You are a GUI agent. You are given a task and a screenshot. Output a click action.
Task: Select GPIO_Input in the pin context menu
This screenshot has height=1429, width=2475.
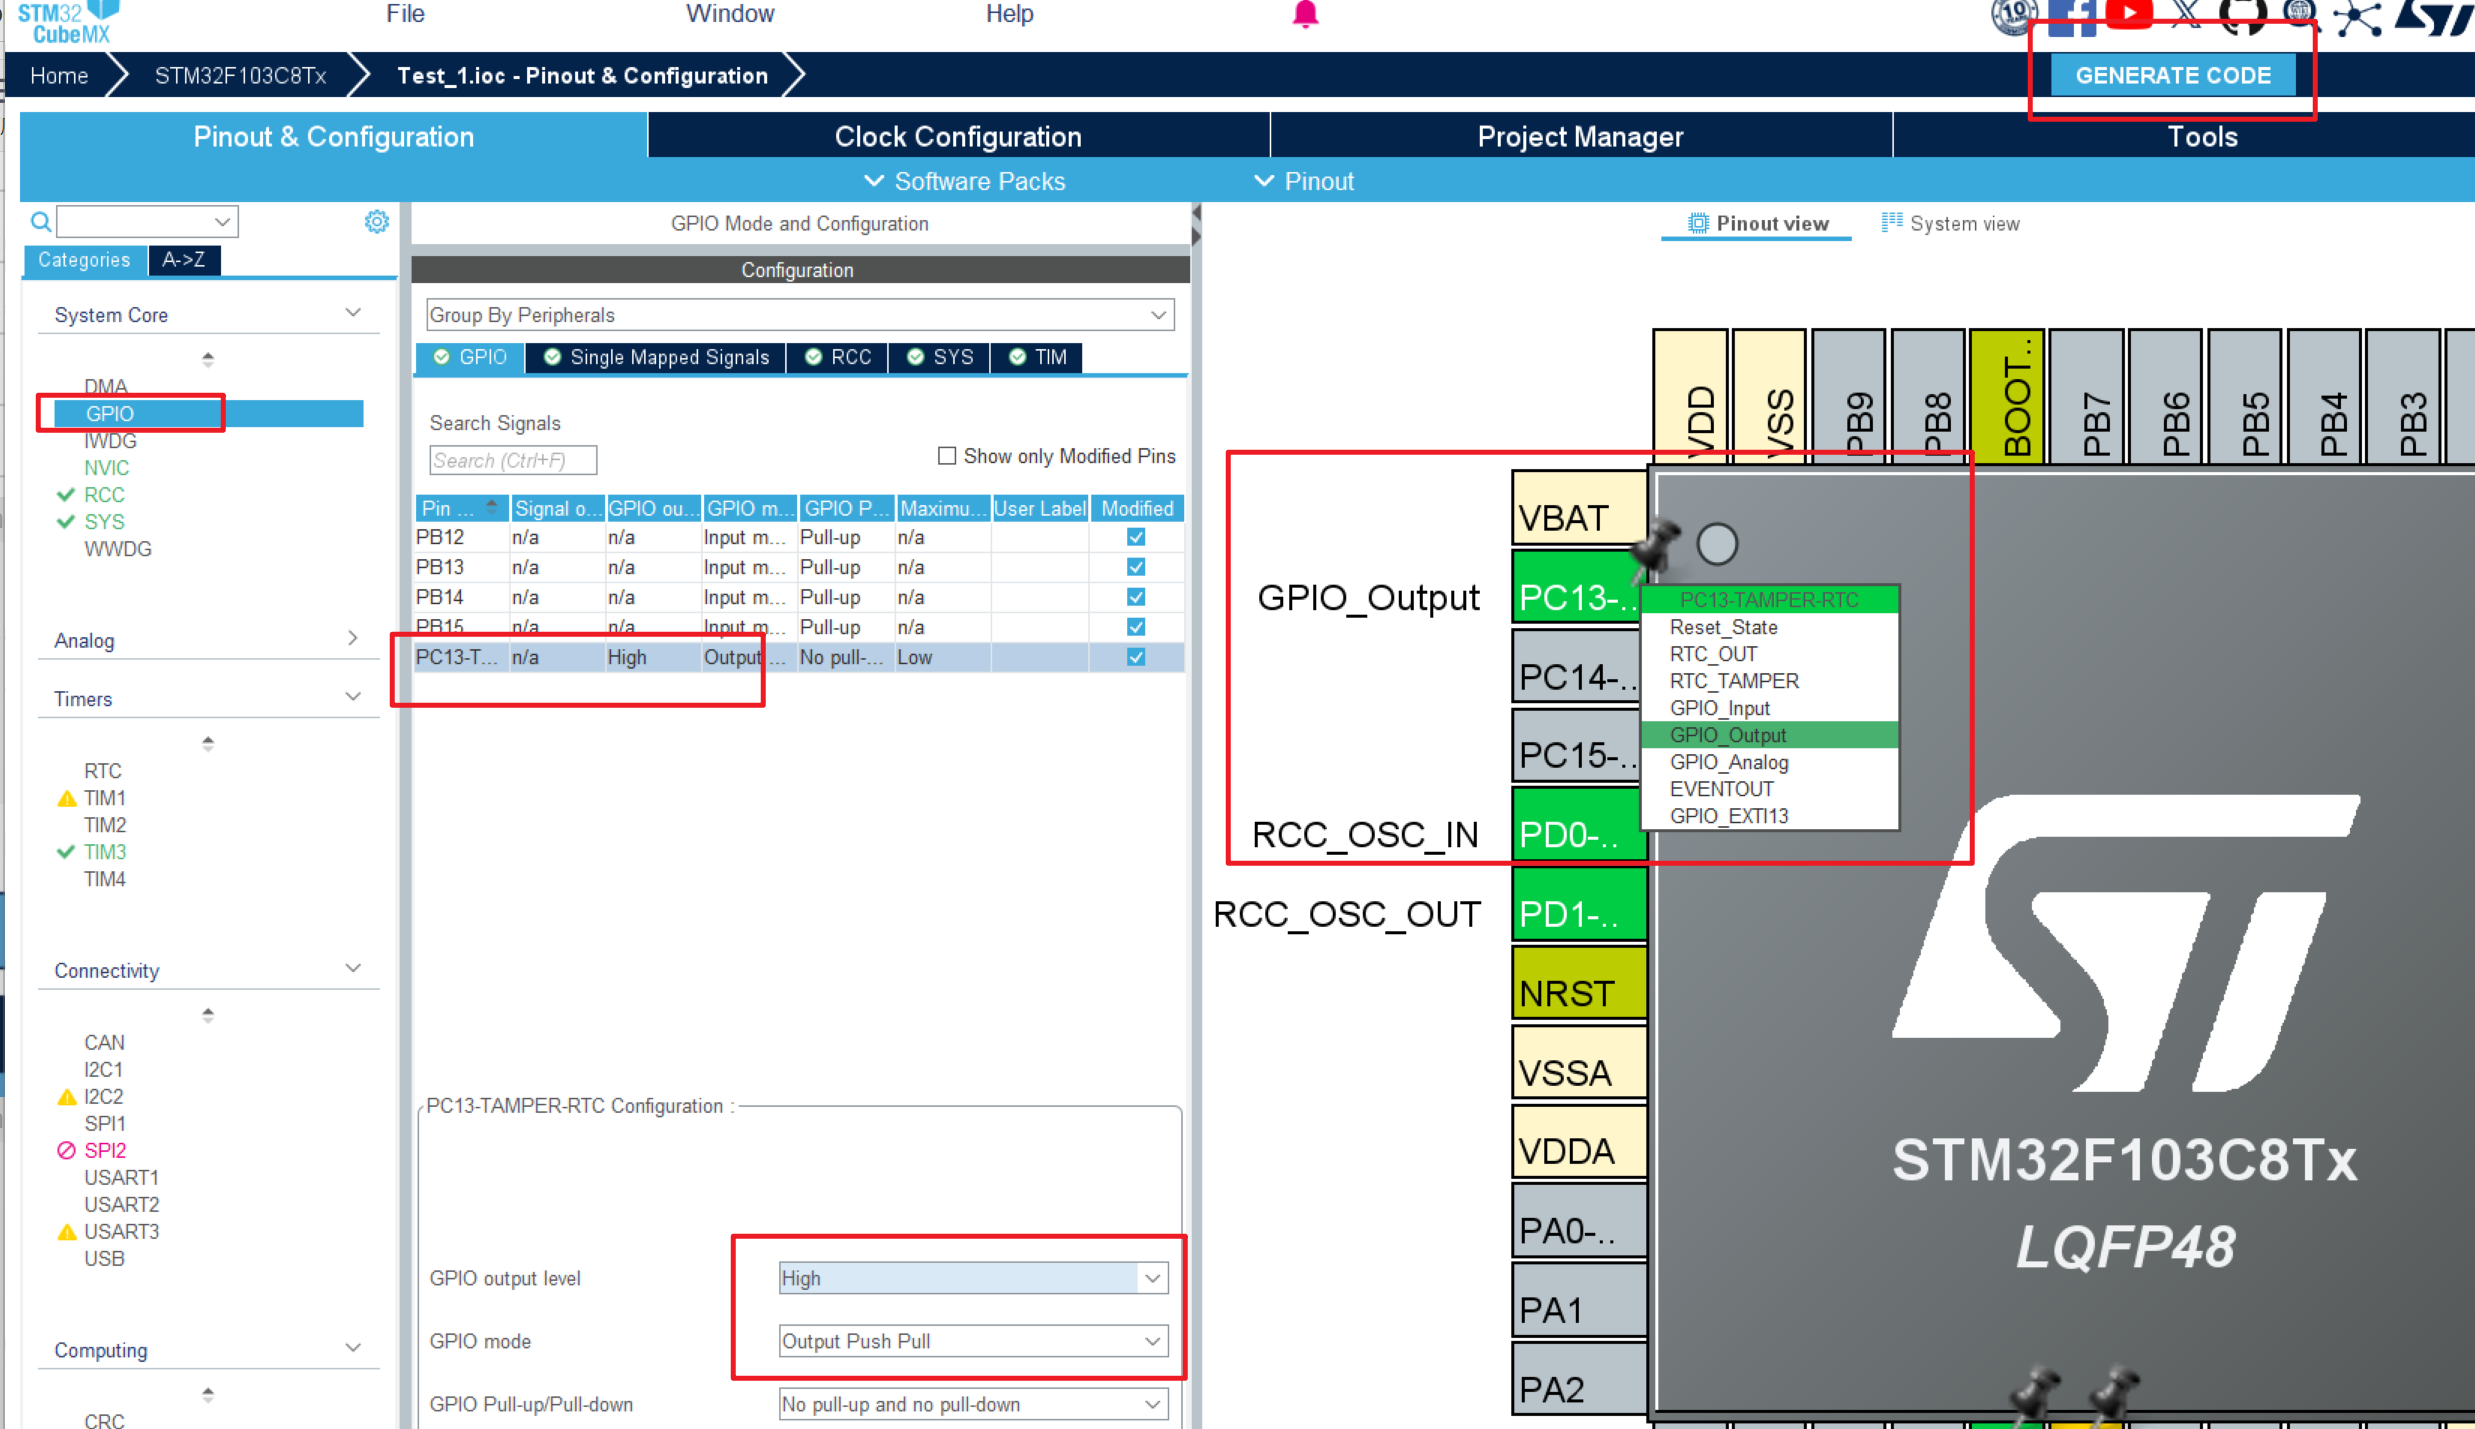[x=1720, y=708]
